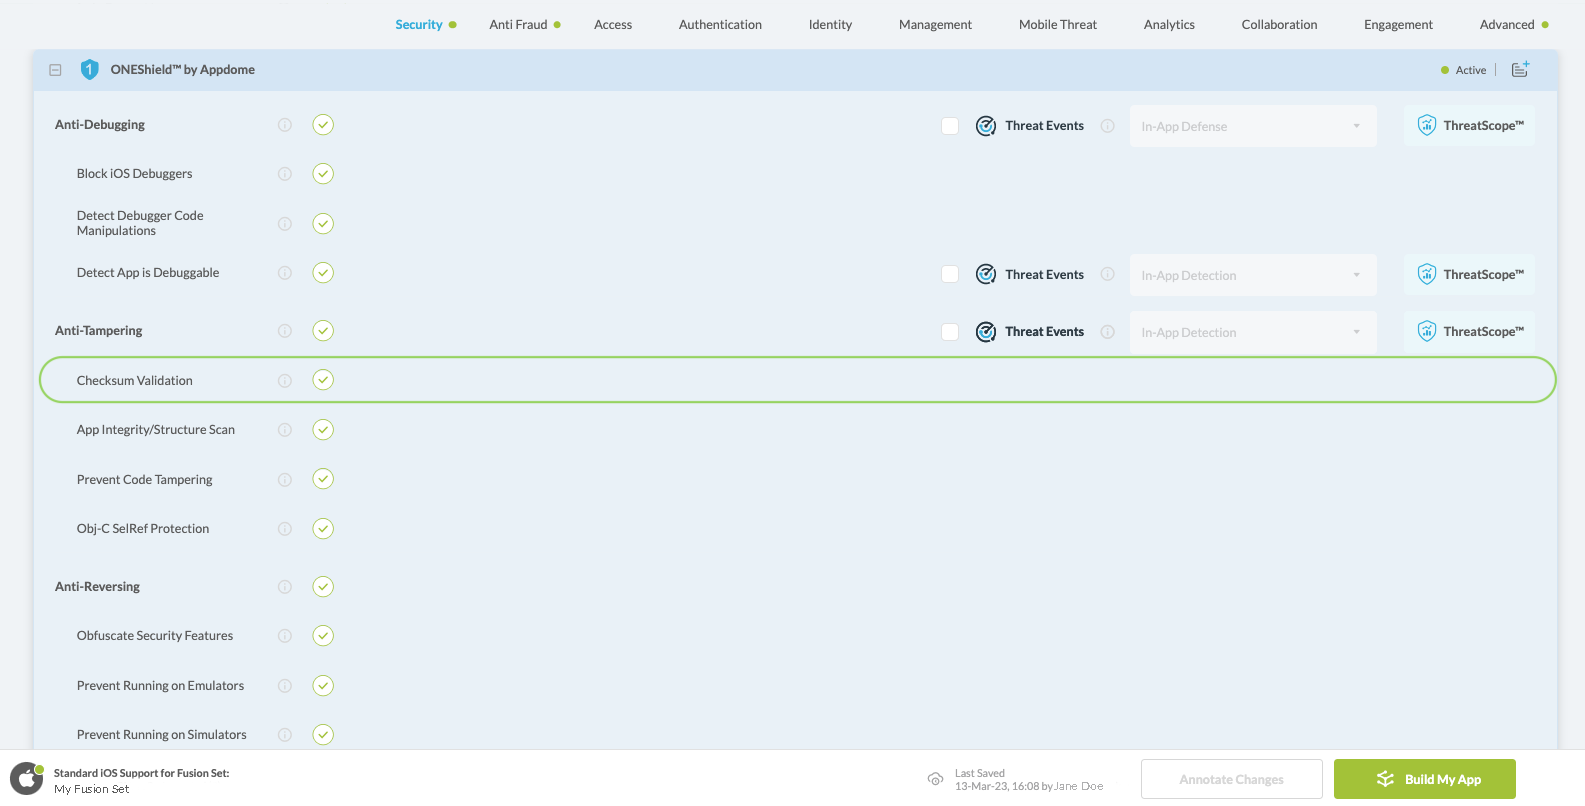Screen dimensions: 1585x806
Task: Check Threat Events box for Detect App is Debuggable
Action: pyautogui.click(x=950, y=274)
